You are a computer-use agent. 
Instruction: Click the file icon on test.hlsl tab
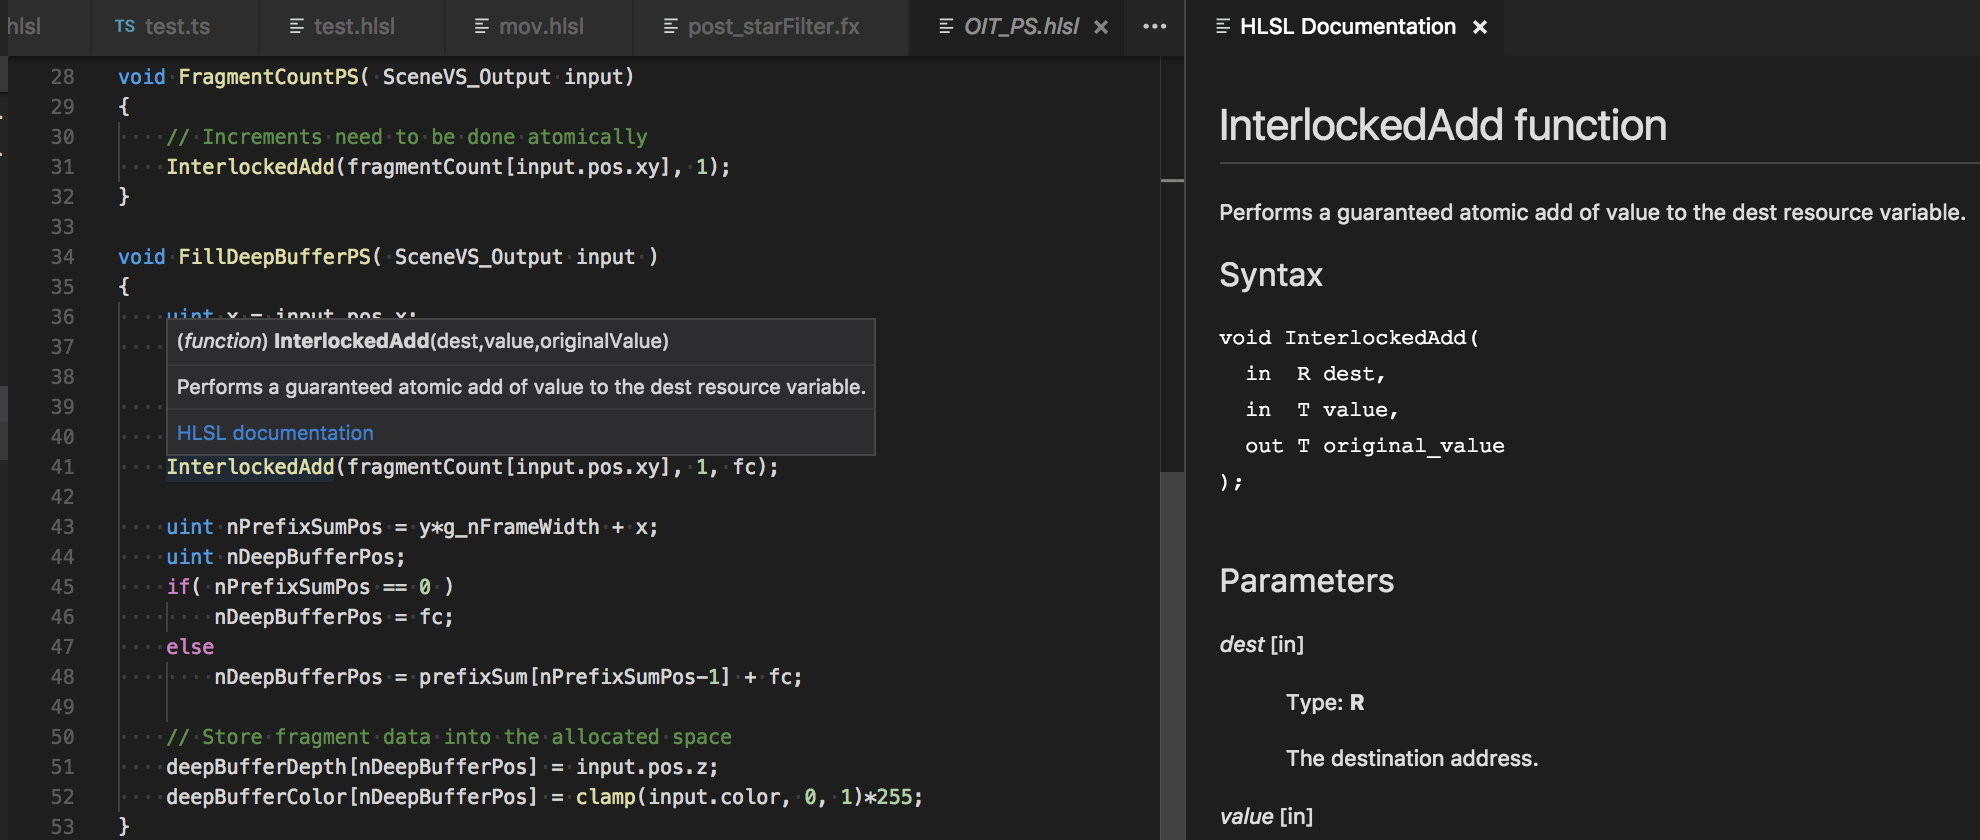point(297,26)
